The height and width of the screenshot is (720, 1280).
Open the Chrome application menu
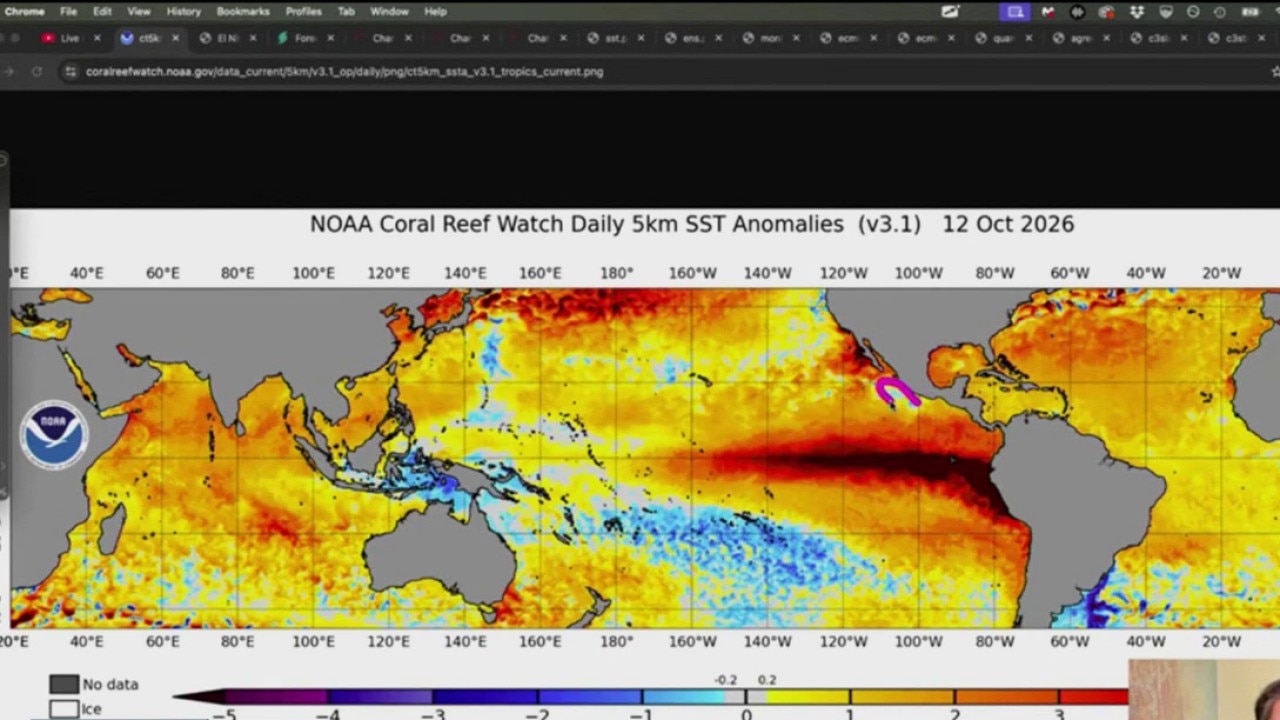coord(24,12)
